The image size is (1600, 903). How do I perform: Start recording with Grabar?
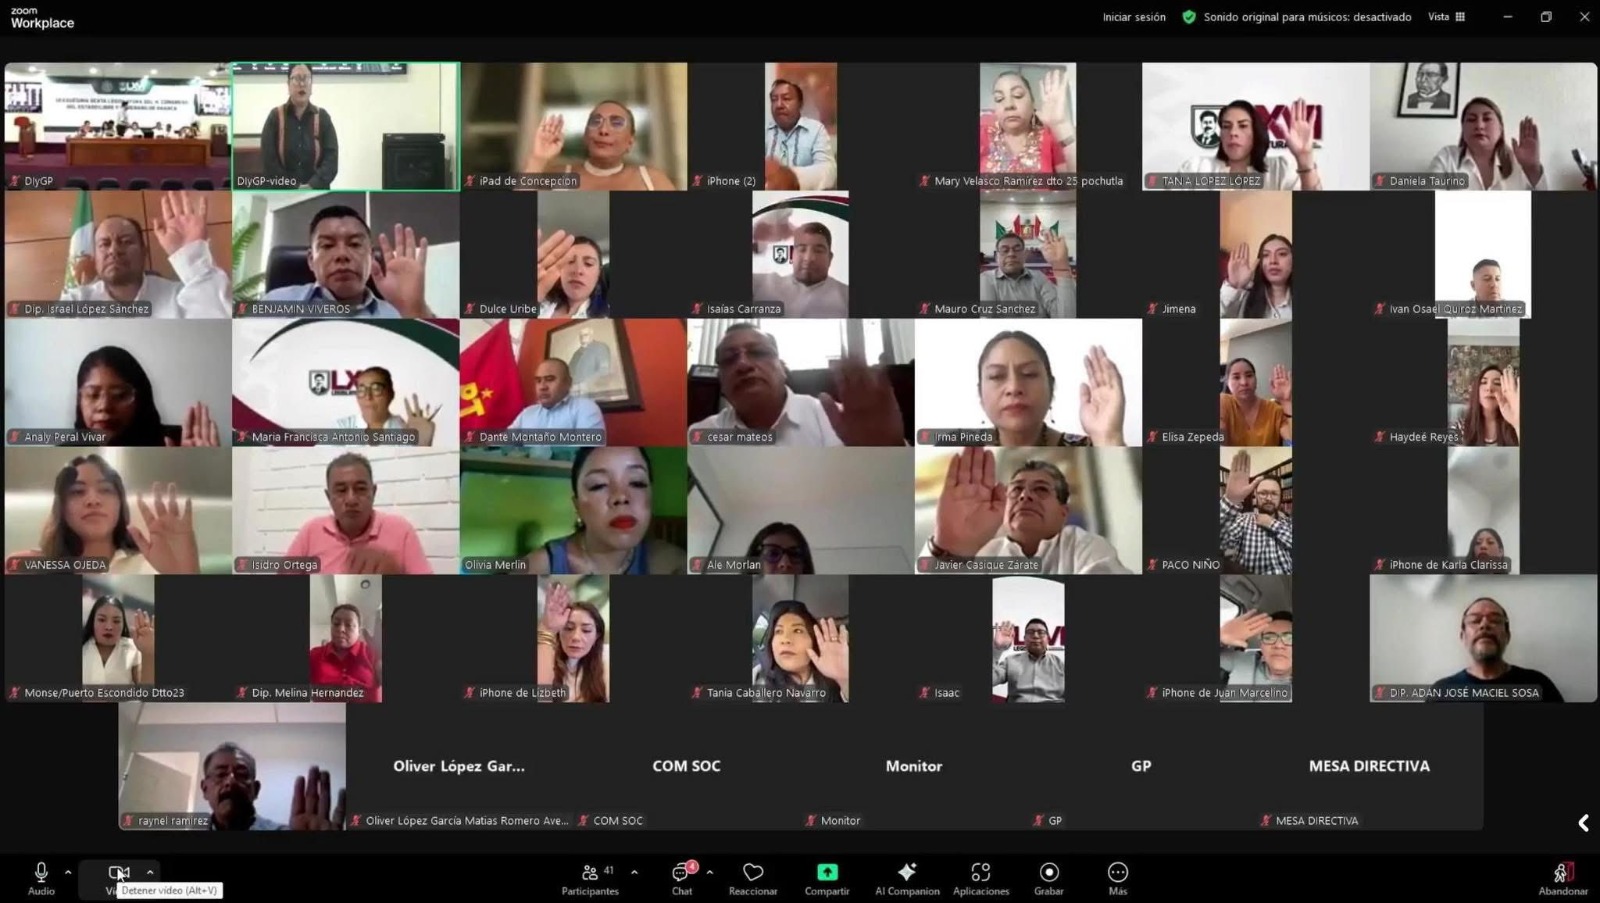[1049, 877]
